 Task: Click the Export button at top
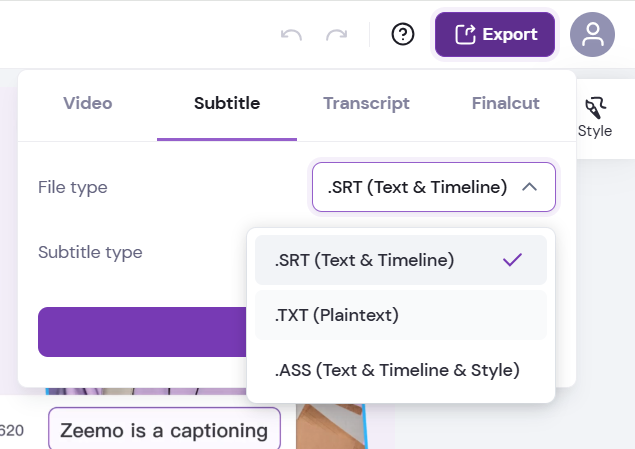[x=495, y=35]
